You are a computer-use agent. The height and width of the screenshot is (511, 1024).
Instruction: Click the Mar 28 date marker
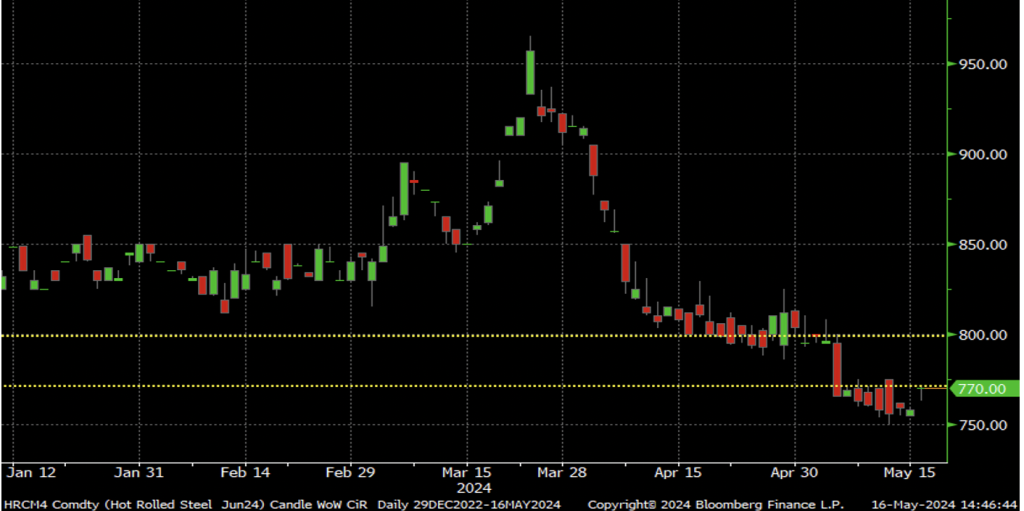tap(563, 471)
